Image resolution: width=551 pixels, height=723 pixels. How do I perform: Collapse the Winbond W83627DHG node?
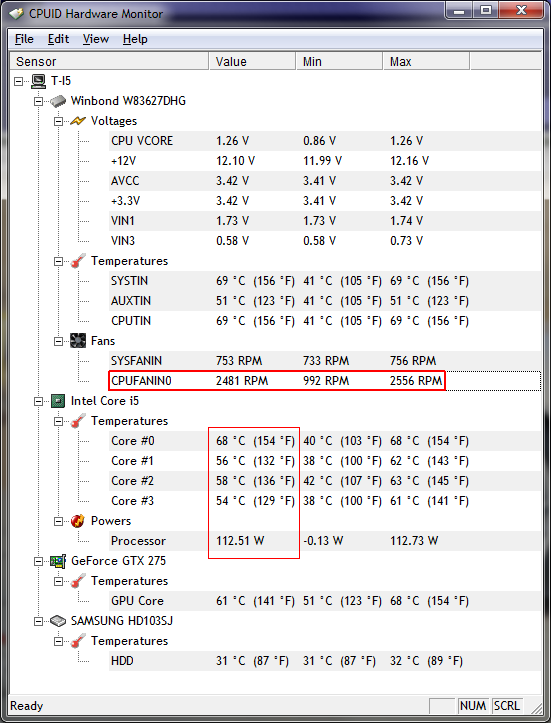[38, 101]
